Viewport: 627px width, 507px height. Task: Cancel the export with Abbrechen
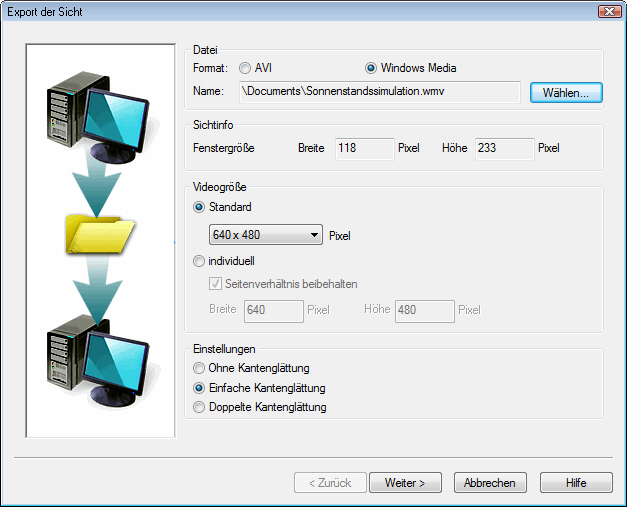[490, 483]
